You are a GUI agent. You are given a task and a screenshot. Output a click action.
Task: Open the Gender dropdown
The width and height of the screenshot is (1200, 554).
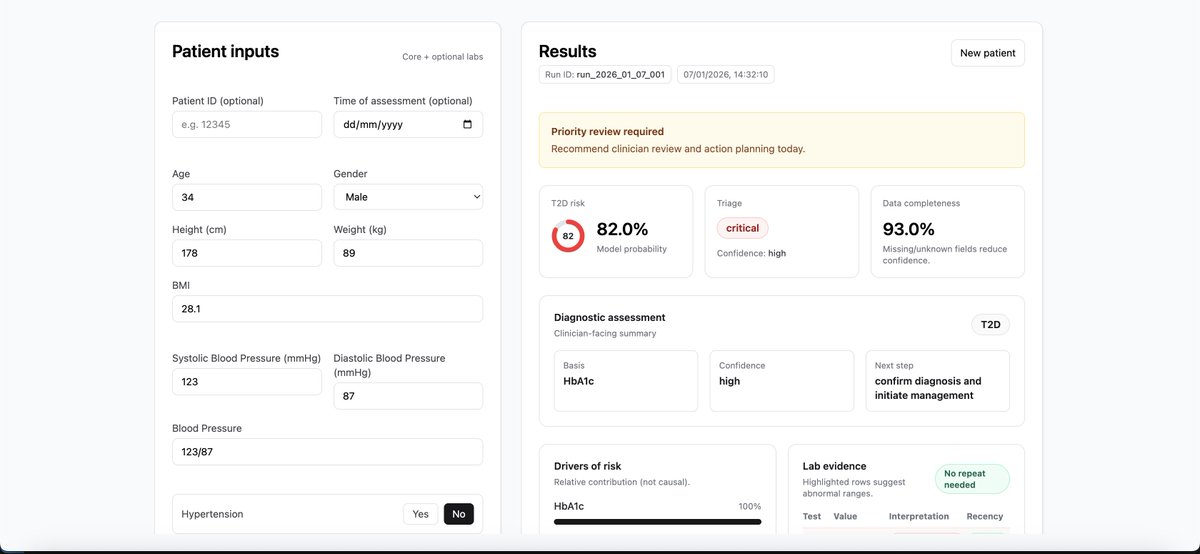coord(408,197)
